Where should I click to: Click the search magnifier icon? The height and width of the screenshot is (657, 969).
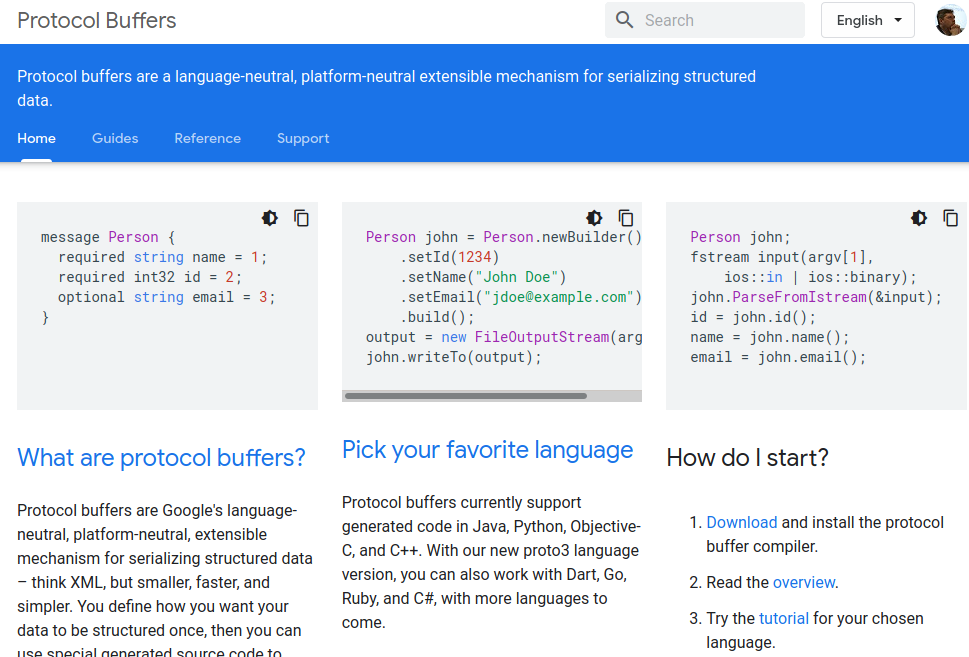click(x=625, y=20)
